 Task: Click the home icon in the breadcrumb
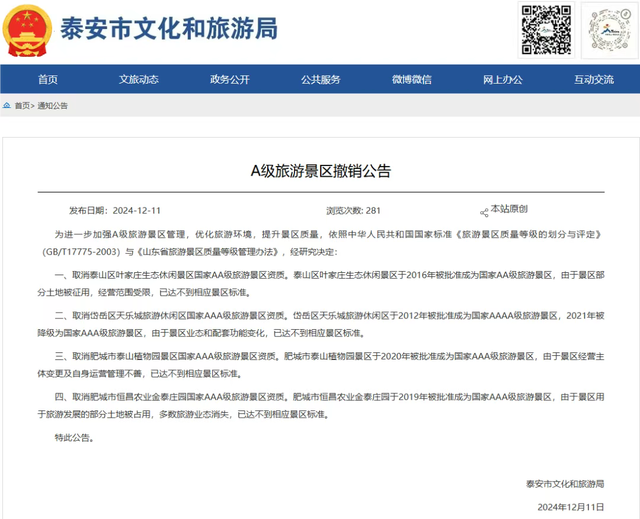[7, 106]
